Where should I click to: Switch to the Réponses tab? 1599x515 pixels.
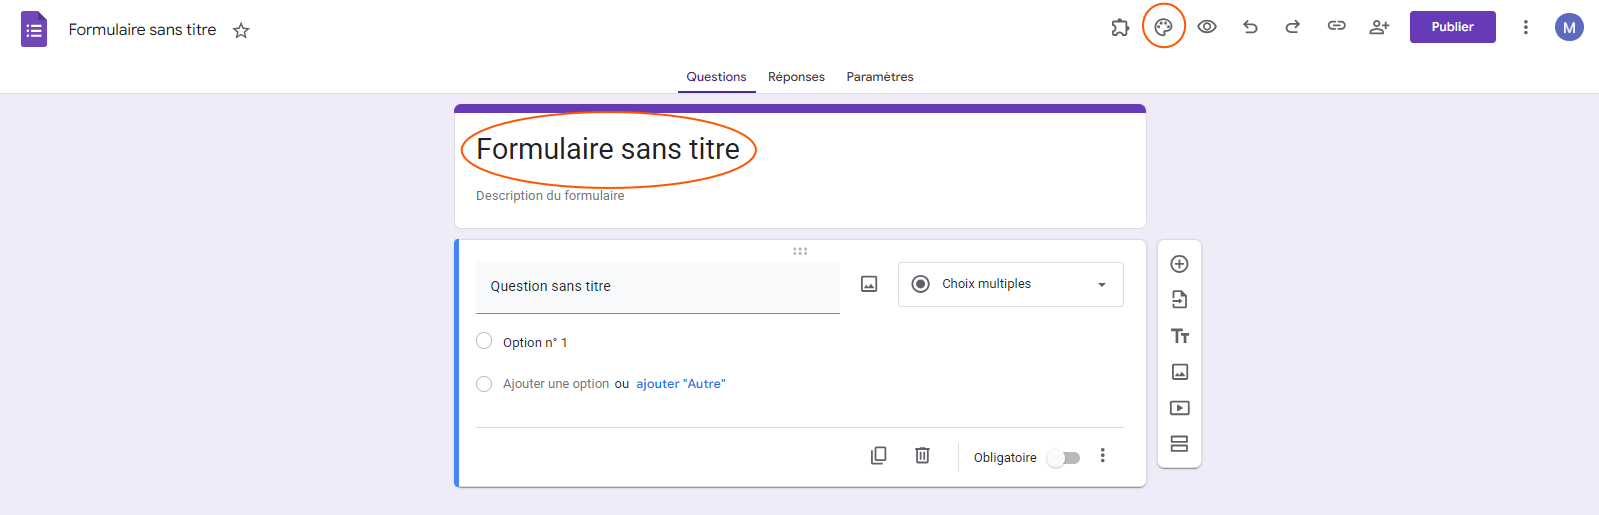pos(796,77)
